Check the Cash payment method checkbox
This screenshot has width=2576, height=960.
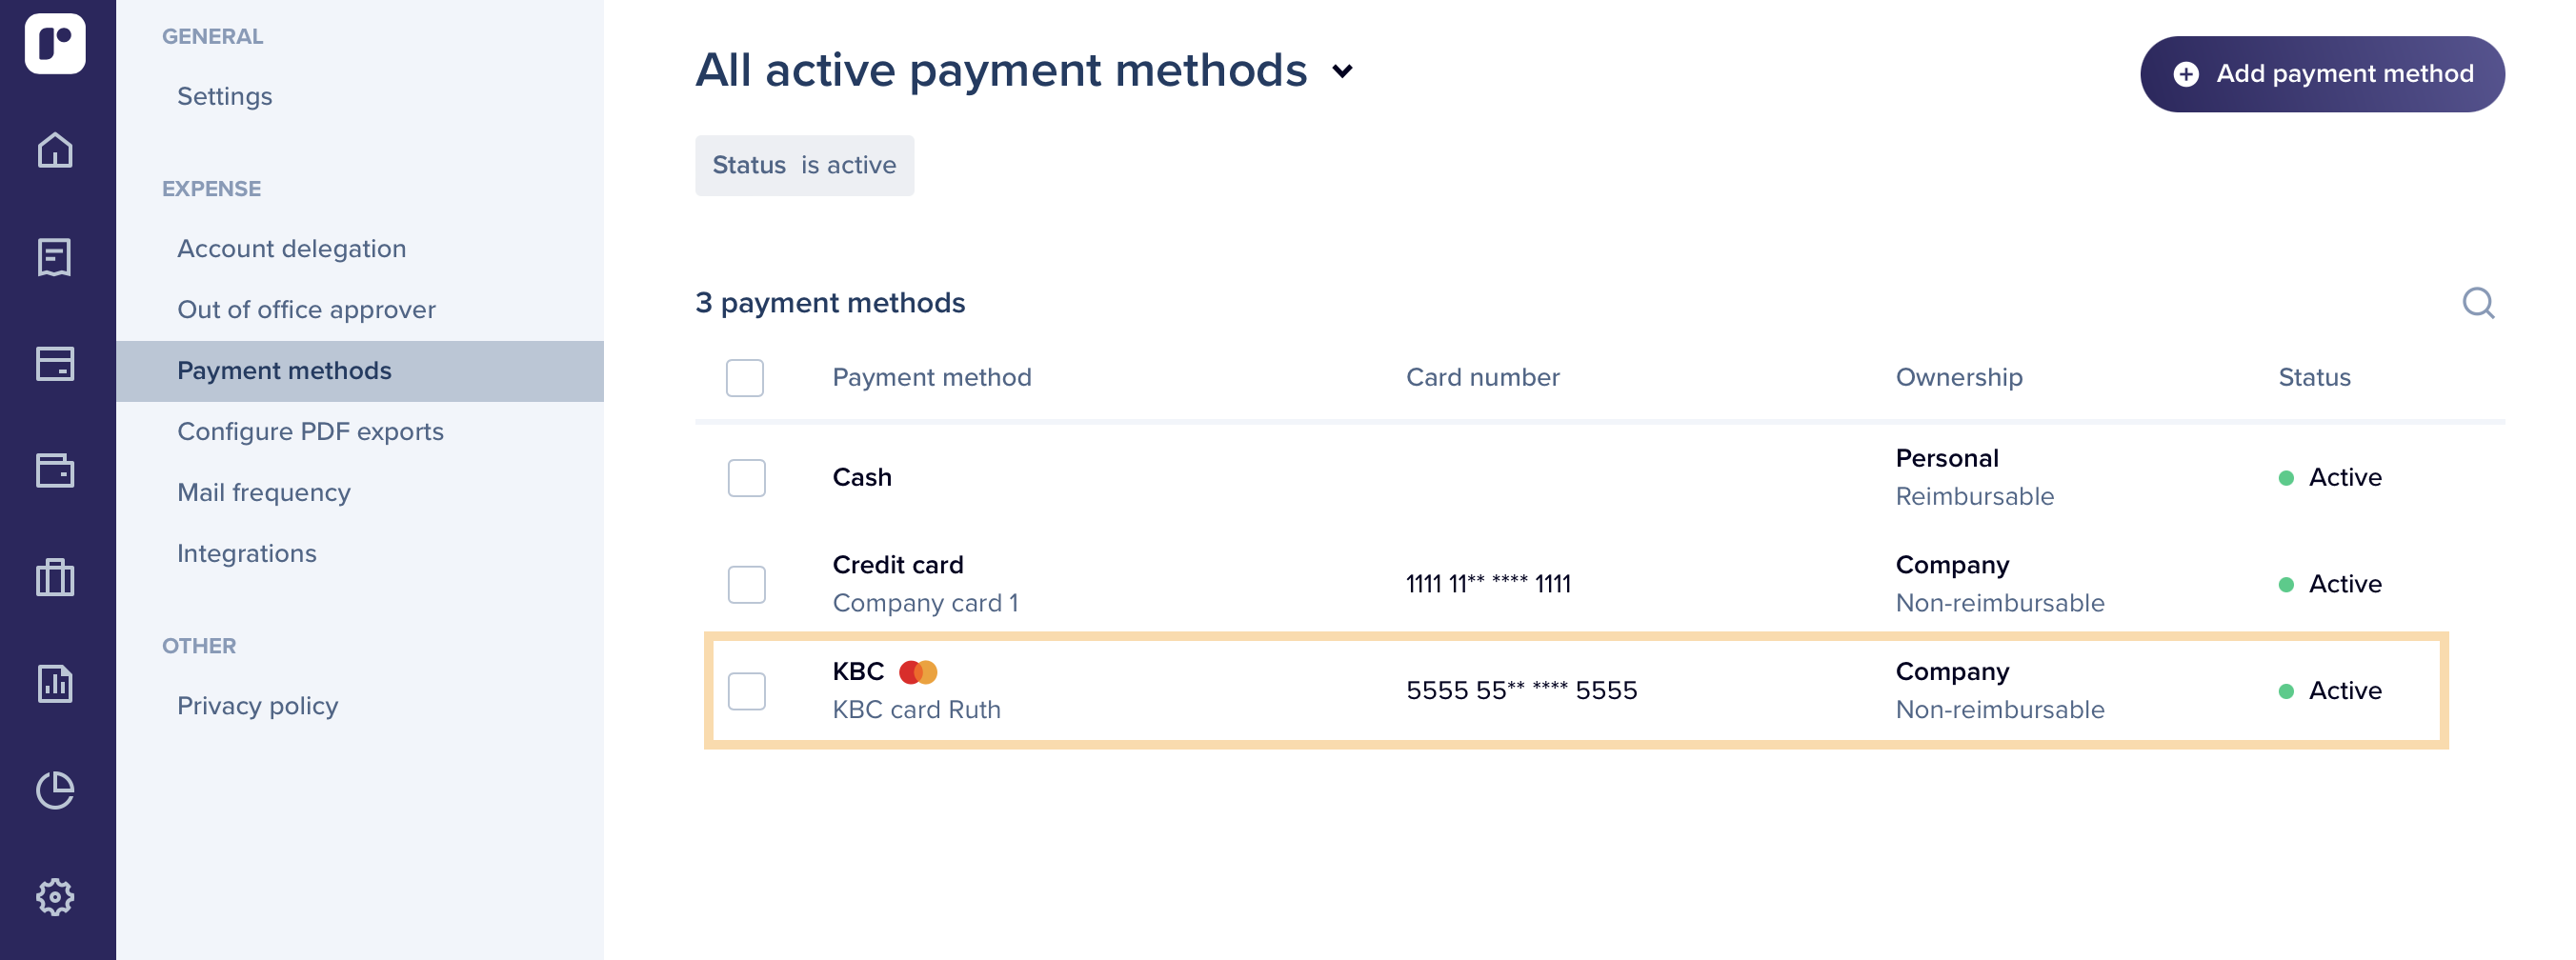click(747, 478)
